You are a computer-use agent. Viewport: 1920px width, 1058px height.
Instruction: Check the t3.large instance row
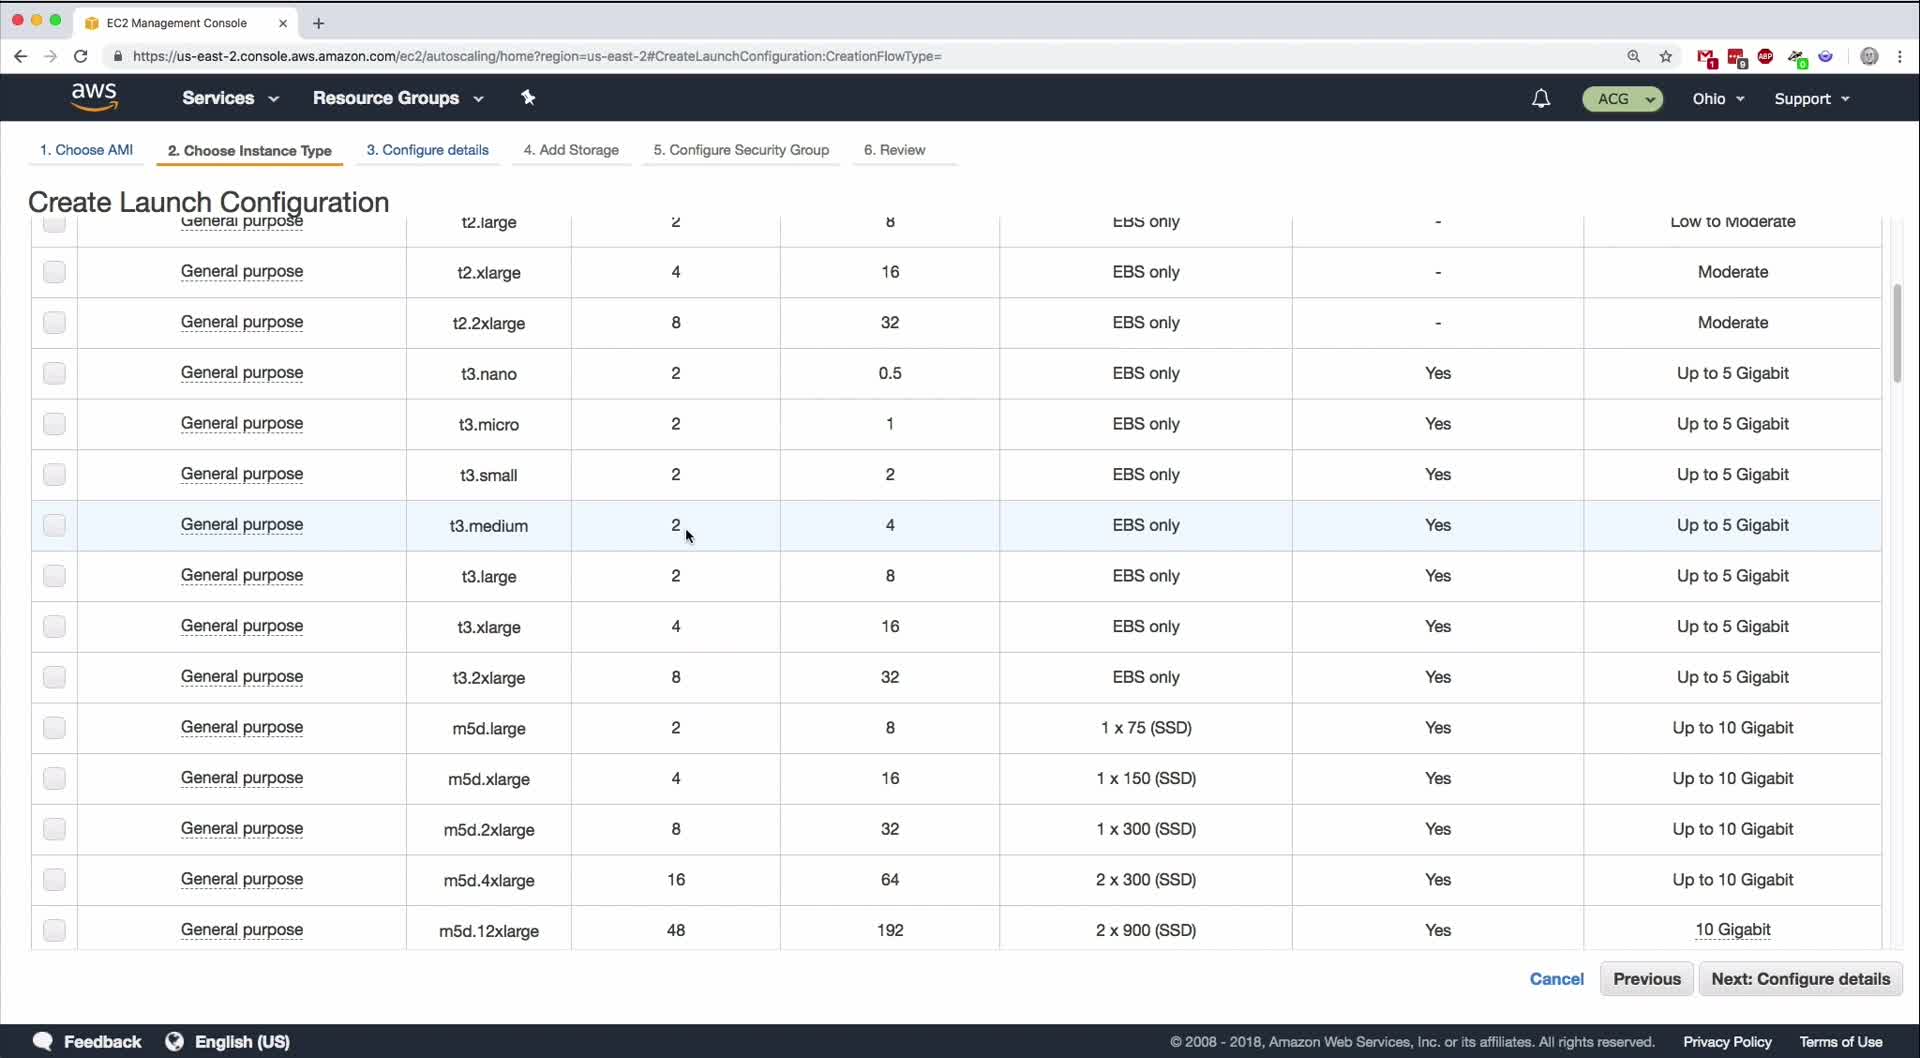54,576
